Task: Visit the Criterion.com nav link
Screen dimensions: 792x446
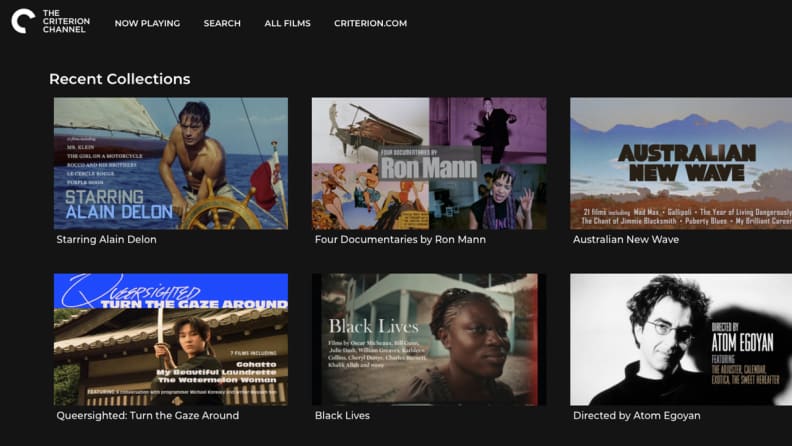Action: [370, 23]
